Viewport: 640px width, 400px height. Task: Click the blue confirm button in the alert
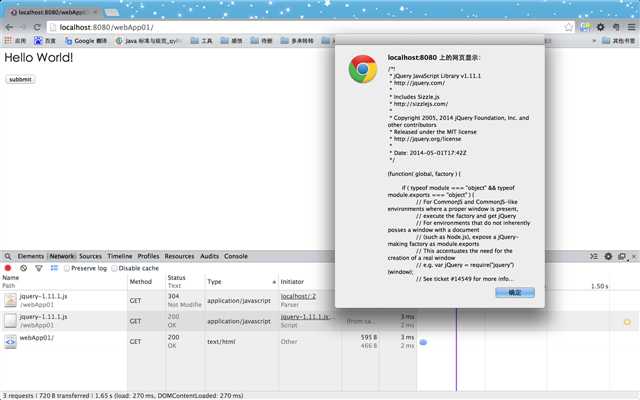coord(515,293)
